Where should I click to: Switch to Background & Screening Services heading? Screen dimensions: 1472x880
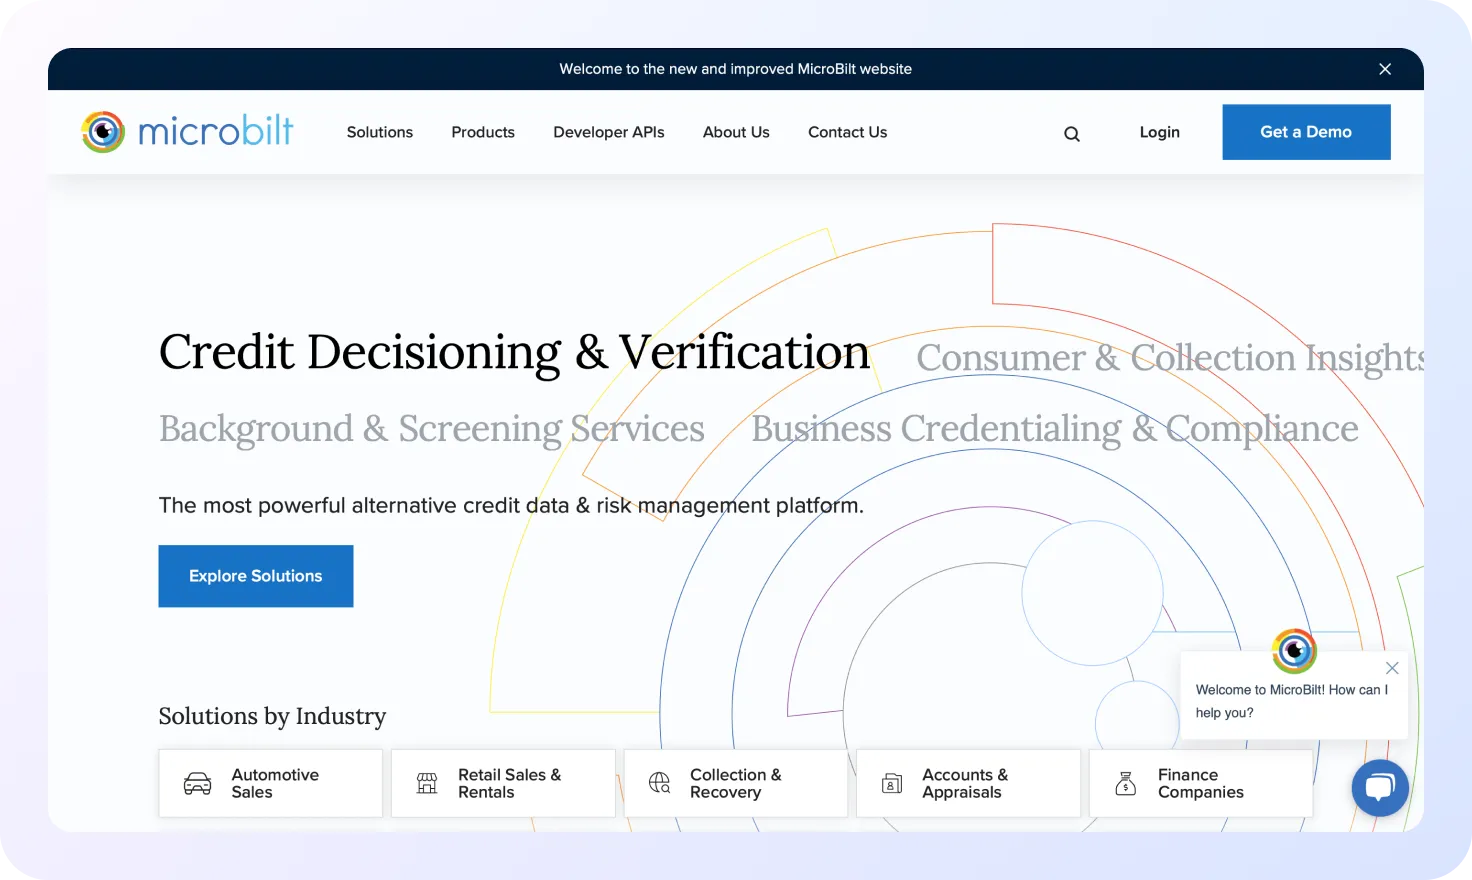coord(432,429)
